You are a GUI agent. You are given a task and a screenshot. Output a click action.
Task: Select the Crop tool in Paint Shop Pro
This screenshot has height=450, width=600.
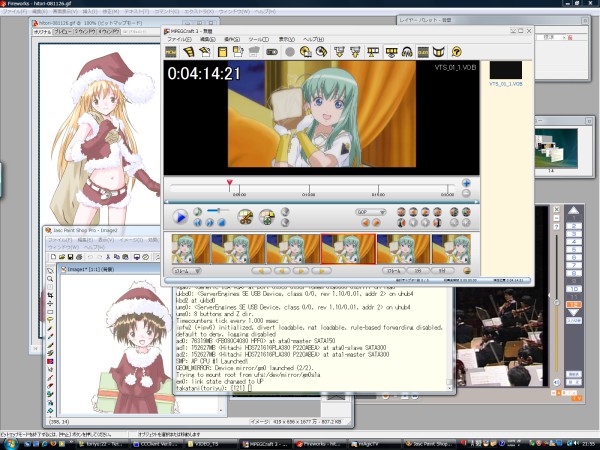[x=50, y=295]
